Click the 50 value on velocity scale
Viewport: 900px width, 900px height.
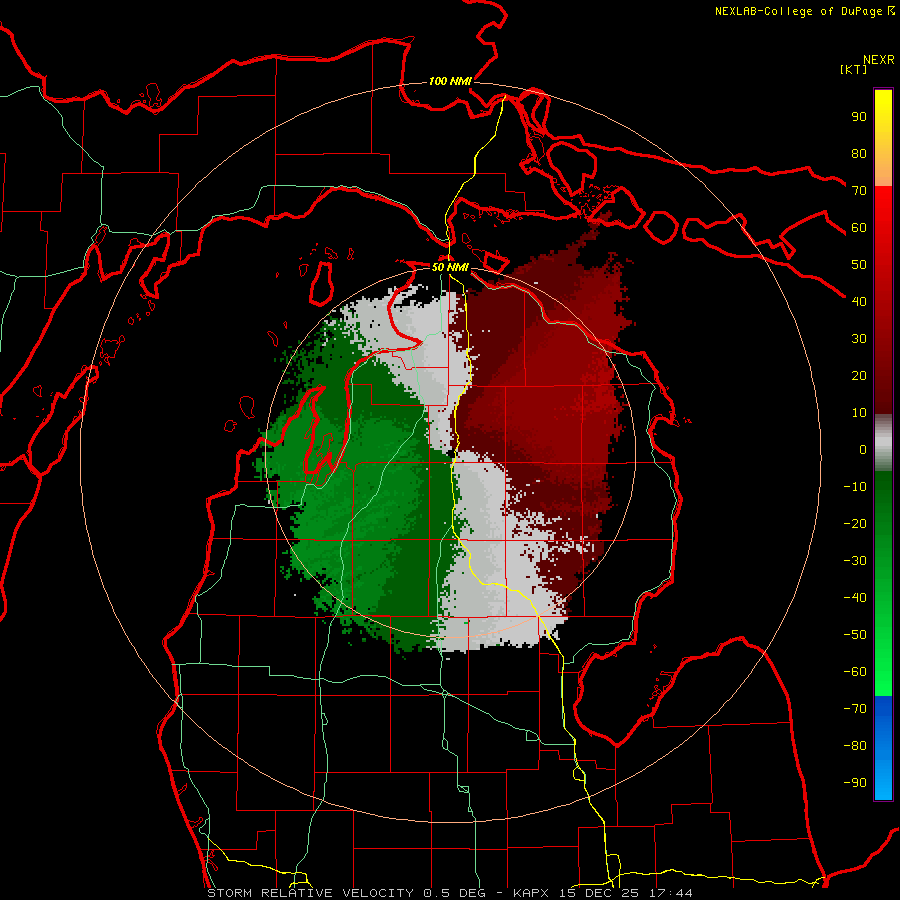click(x=859, y=265)
